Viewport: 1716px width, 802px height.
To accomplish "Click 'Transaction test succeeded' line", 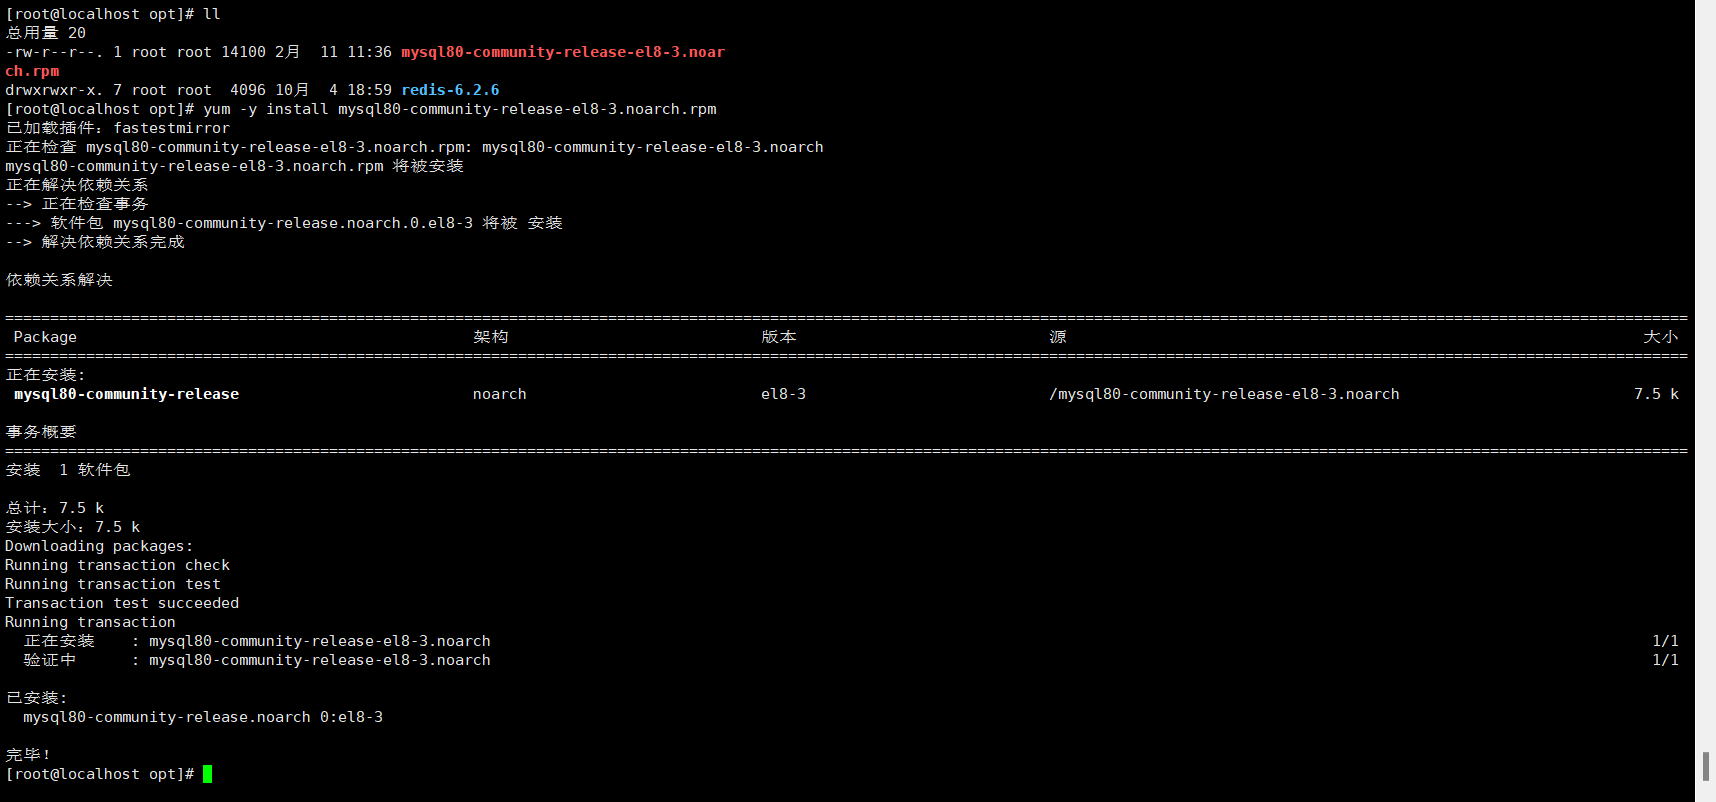I will pos(122,603).
